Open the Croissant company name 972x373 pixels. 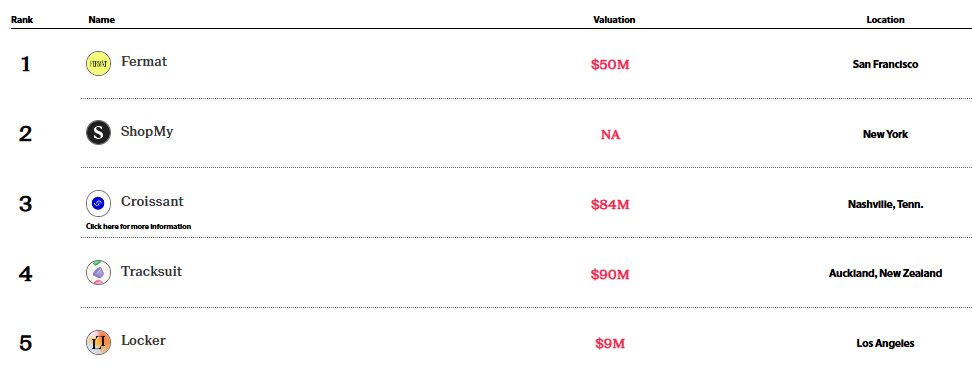(152, 201)
